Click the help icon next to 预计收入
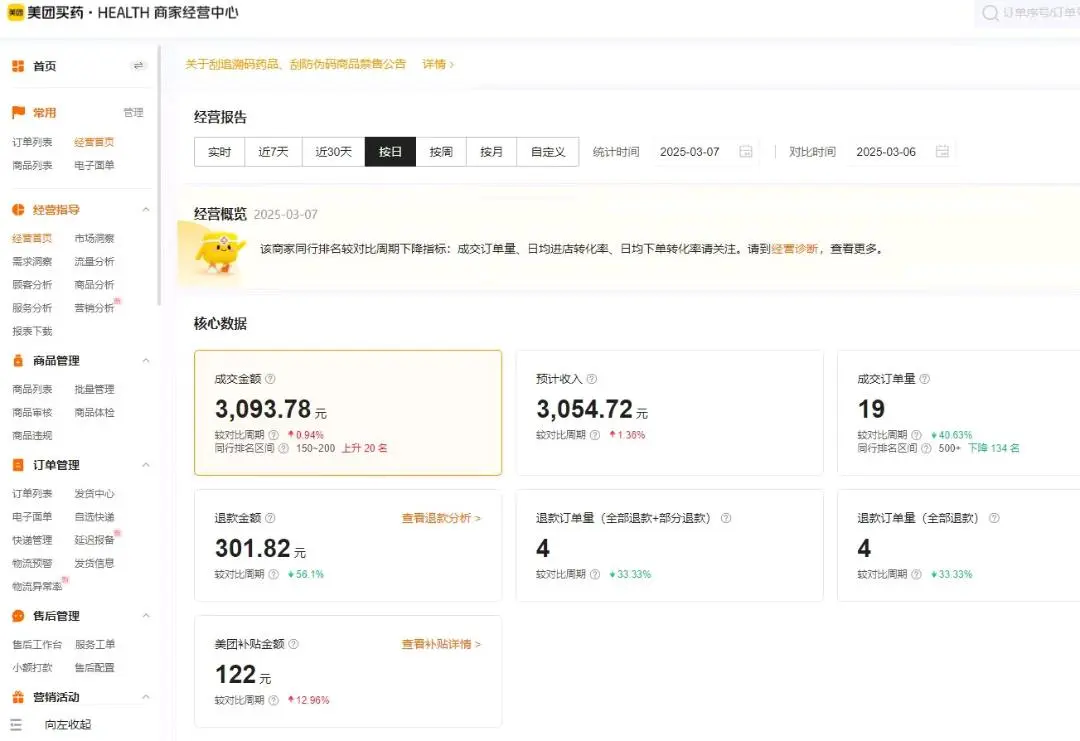The image size is (1080, 741). pyautogui.click(x=592, y=379)
